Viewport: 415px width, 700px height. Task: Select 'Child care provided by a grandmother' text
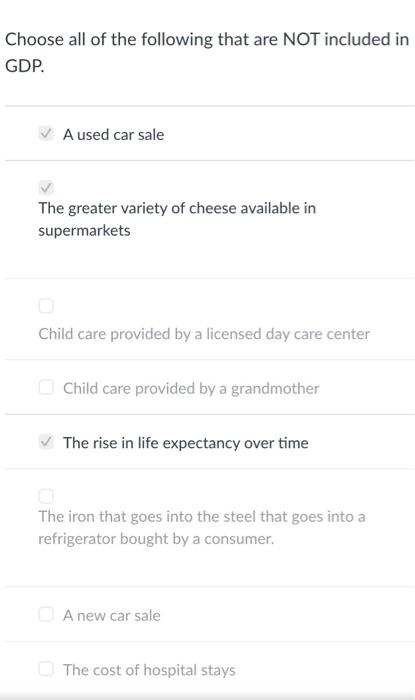point(191,388)
